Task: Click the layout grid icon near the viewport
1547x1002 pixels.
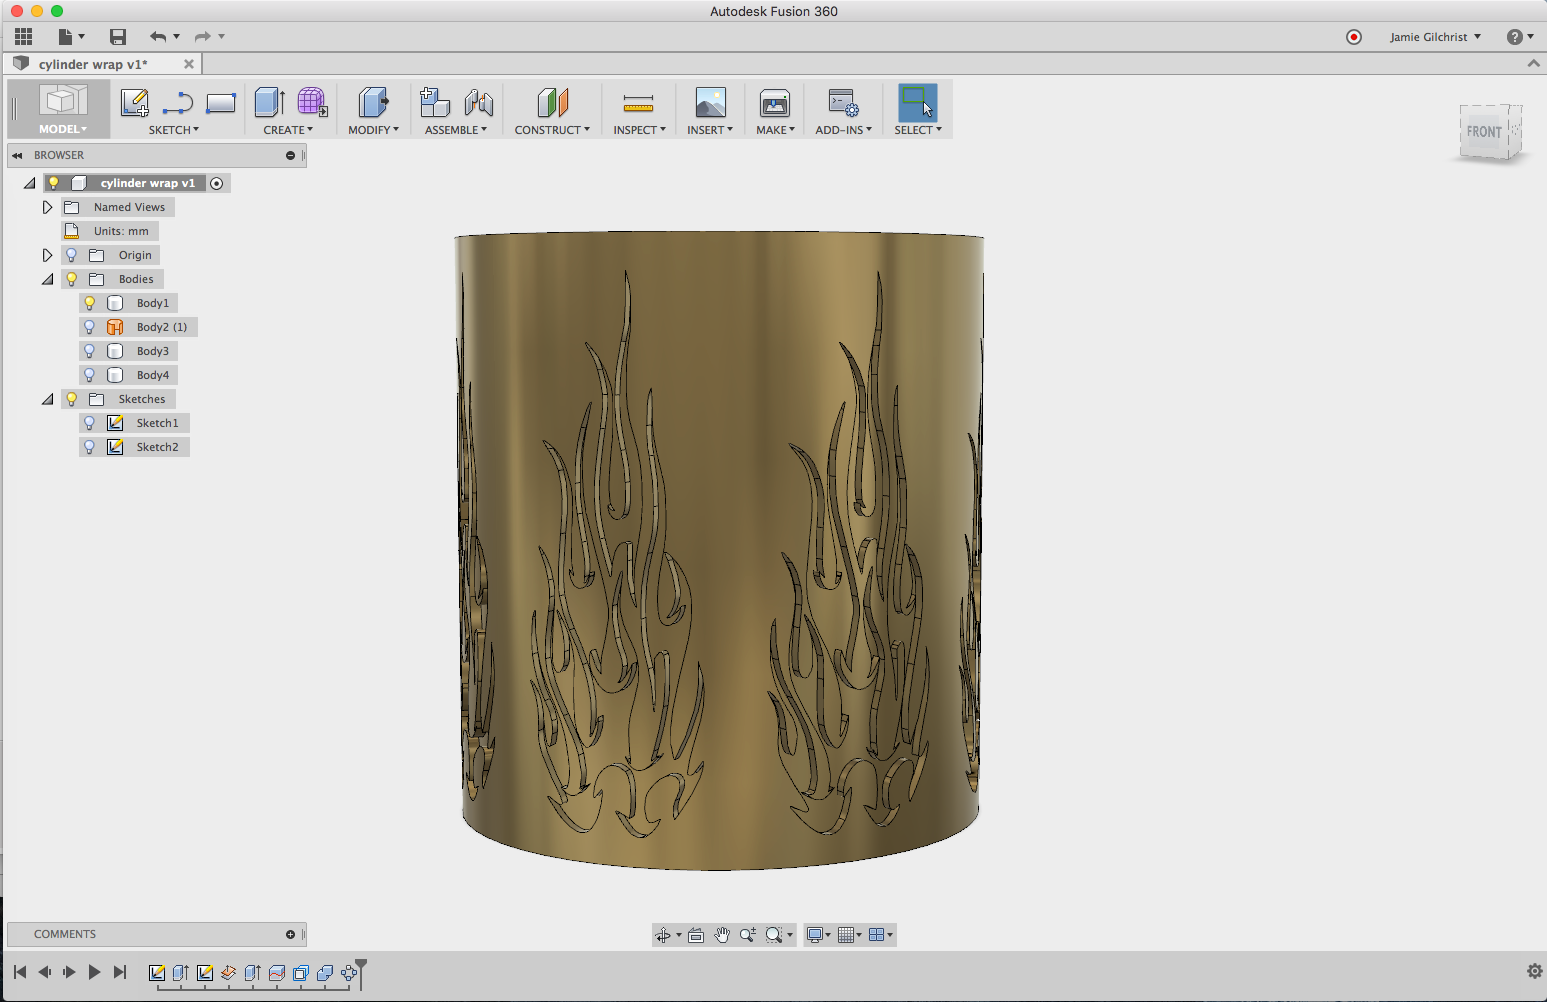Action: 847,934
